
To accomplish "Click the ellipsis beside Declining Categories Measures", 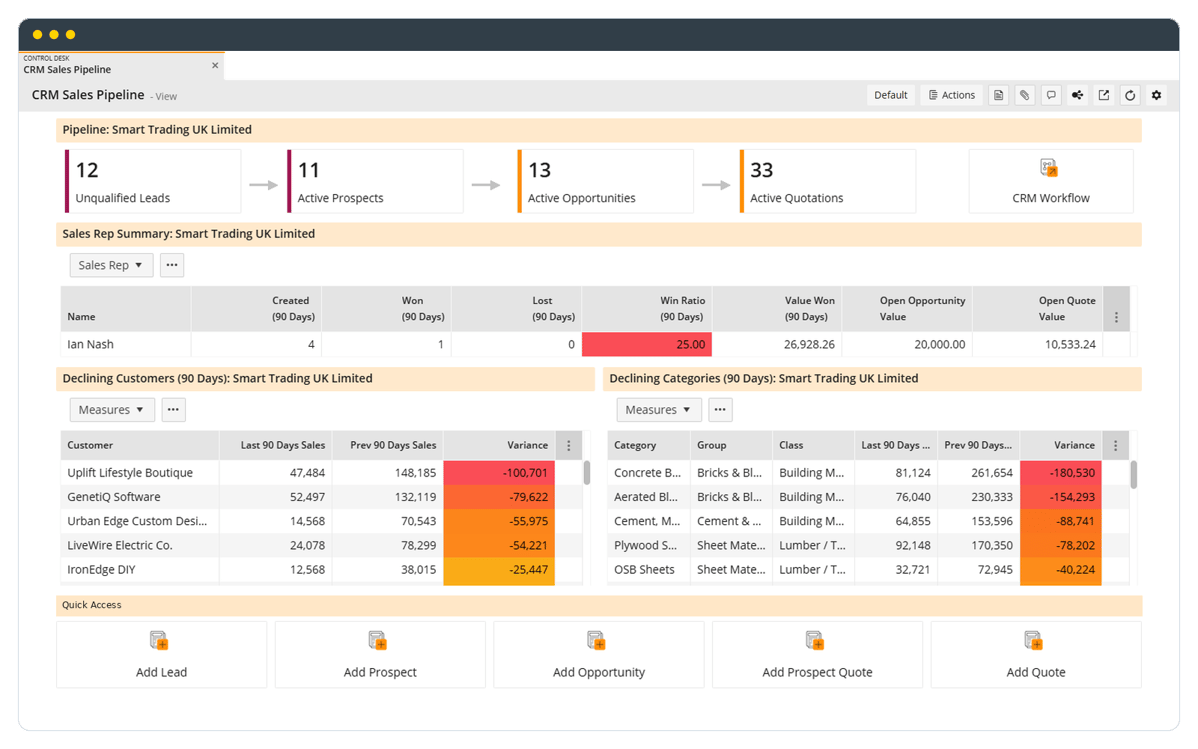I will click(x=720, y=410).
